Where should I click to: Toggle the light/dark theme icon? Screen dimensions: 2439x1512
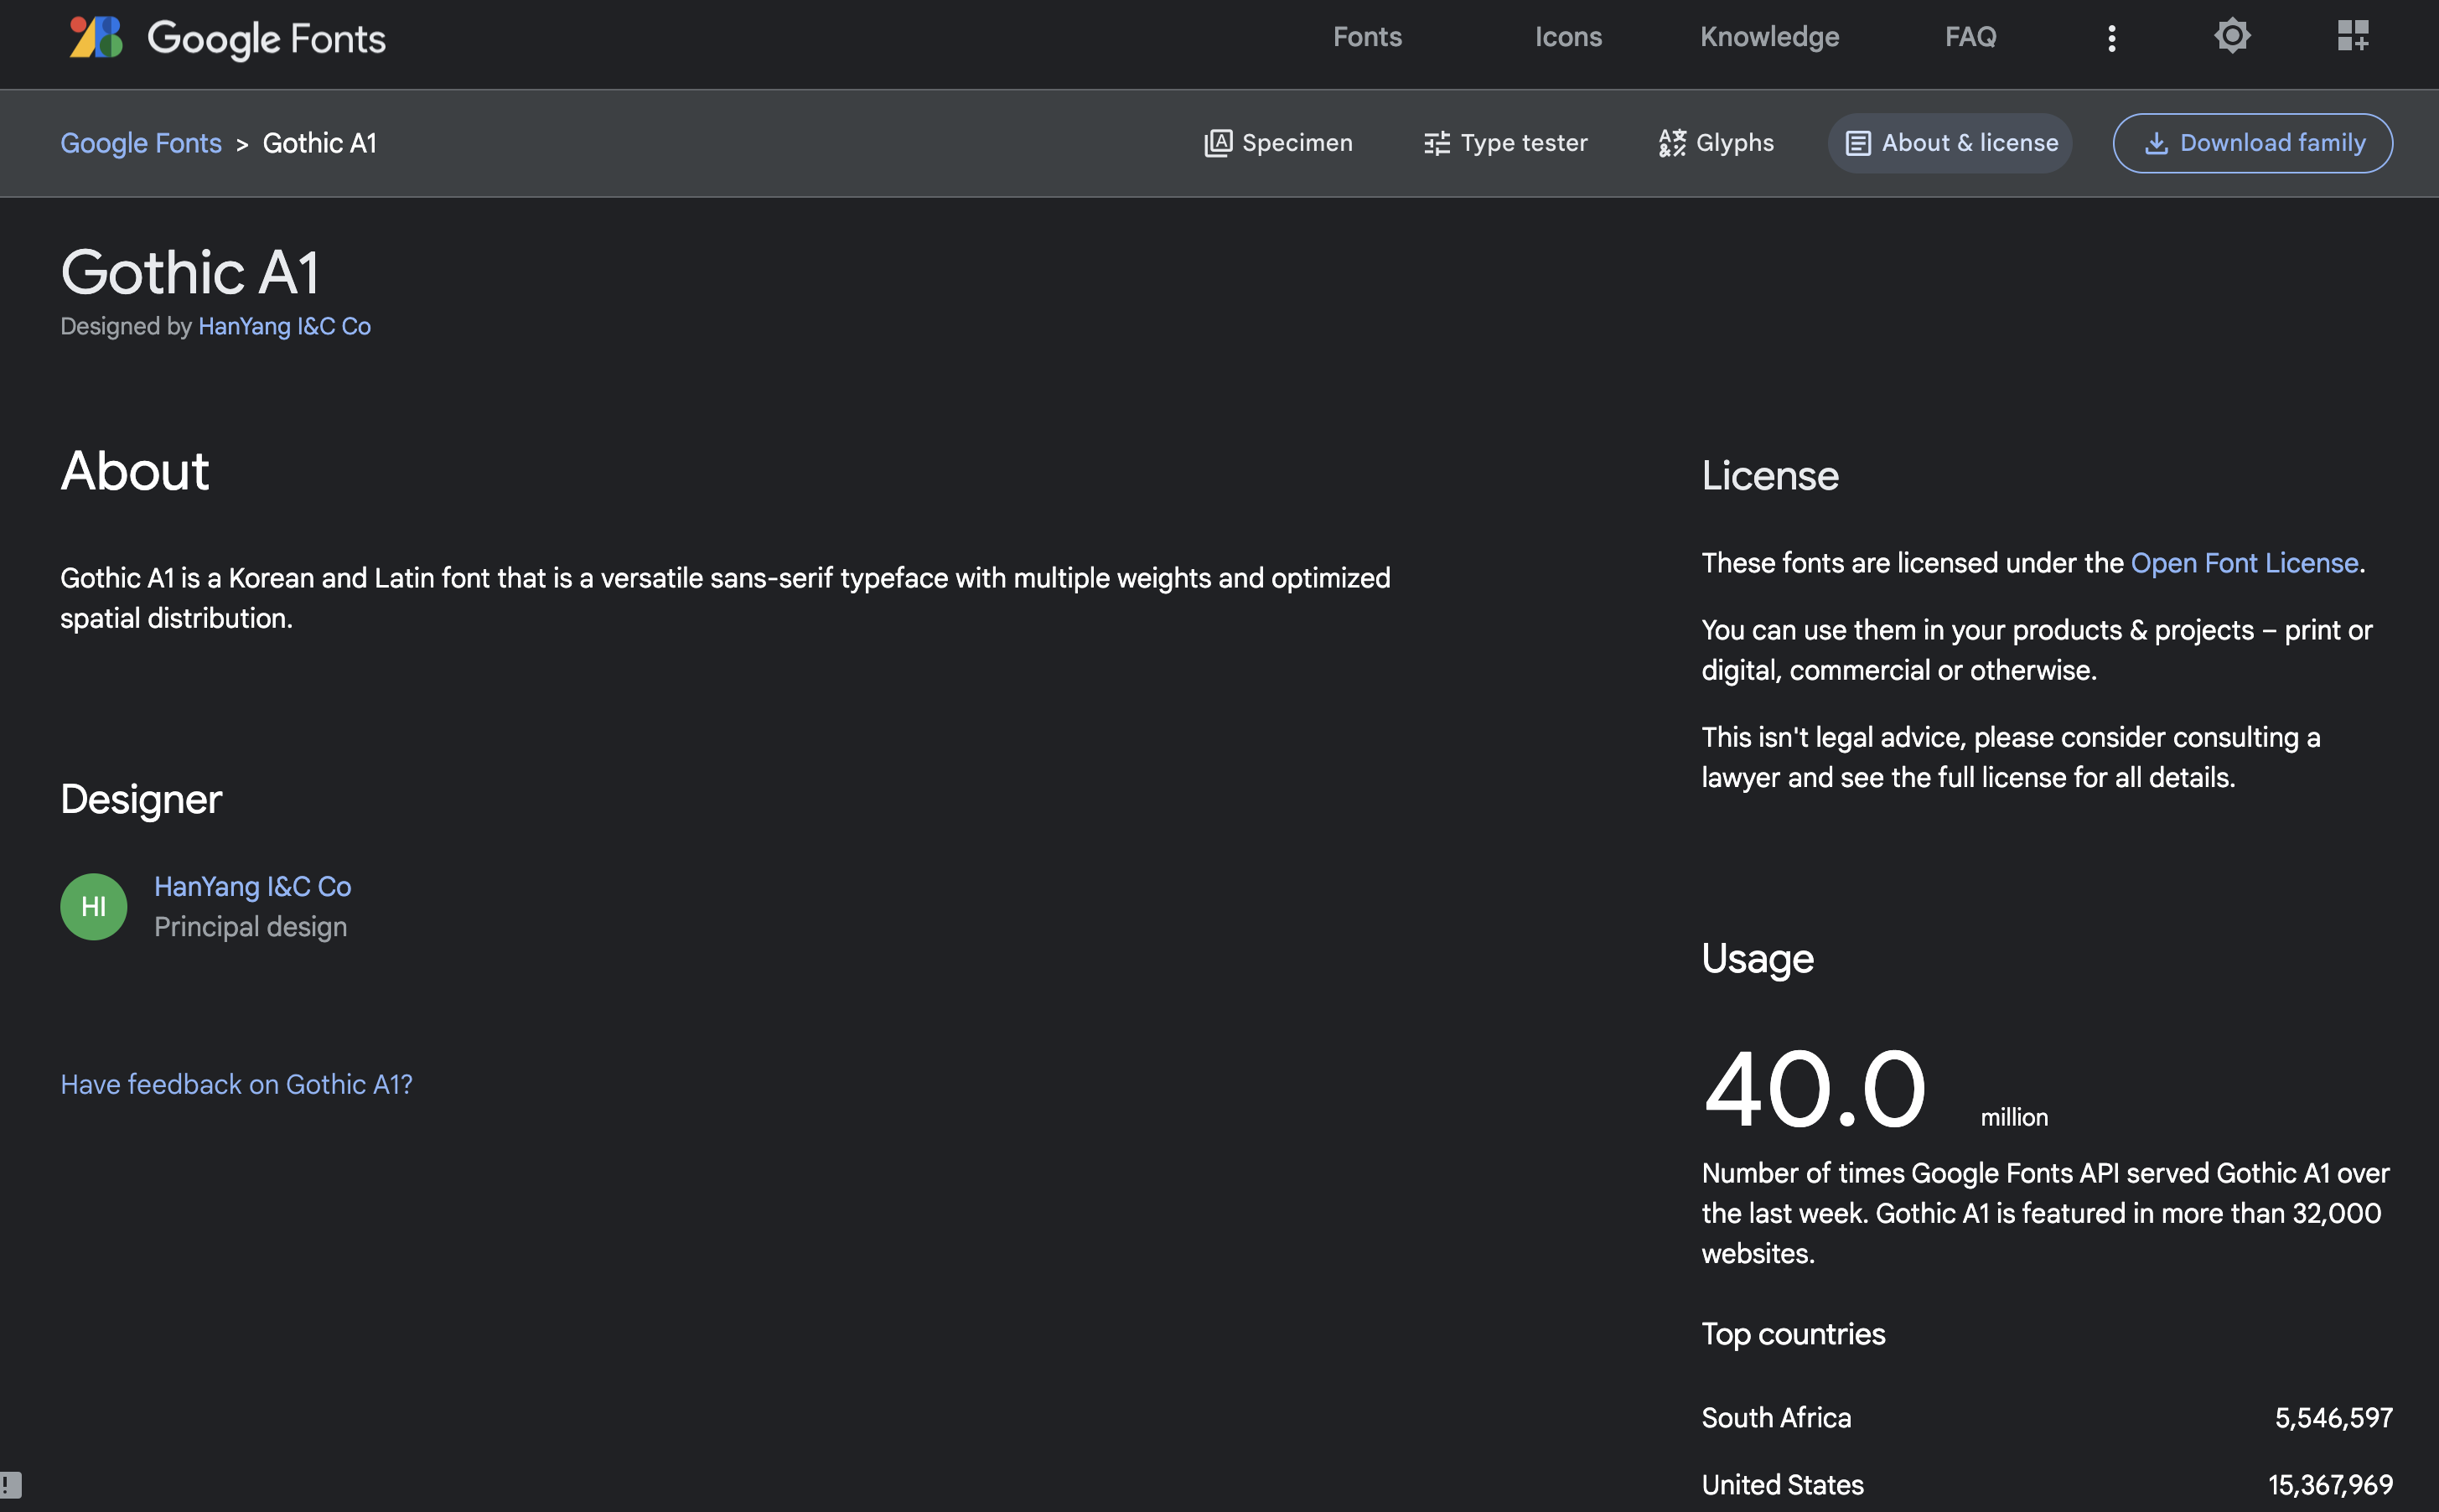coord(2231,36)
